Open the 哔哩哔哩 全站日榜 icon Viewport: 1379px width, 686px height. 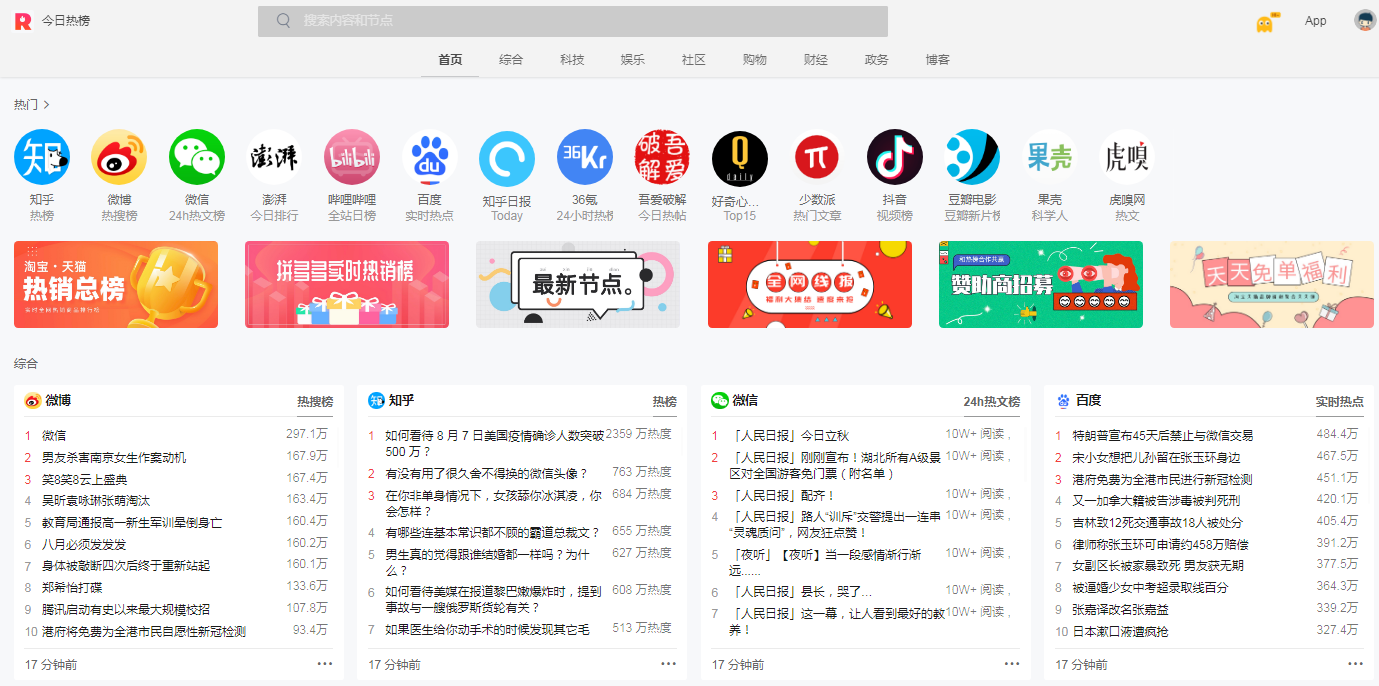pos(352,157)
